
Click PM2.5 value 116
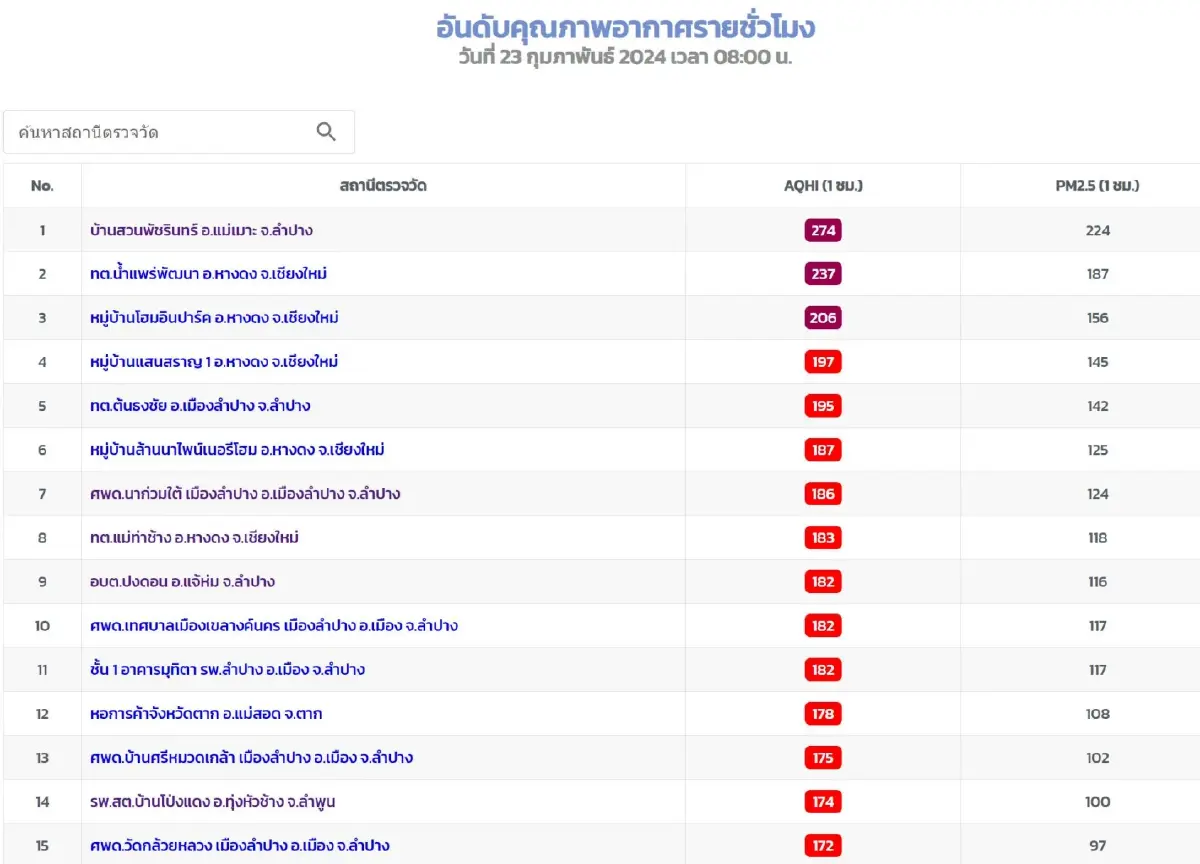pyautogui.click(x=1098, y=582)
